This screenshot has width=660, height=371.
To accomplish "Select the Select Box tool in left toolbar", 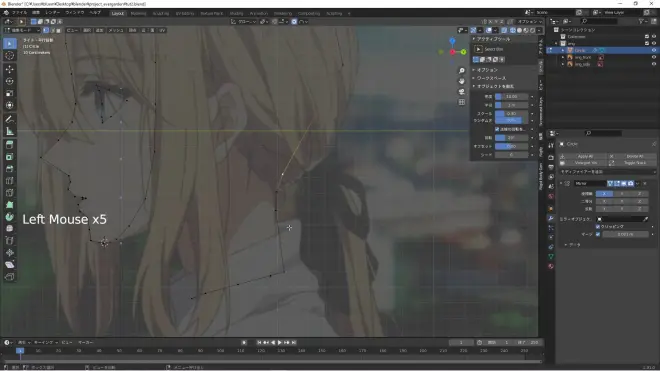I will click(x=10, y=43).
